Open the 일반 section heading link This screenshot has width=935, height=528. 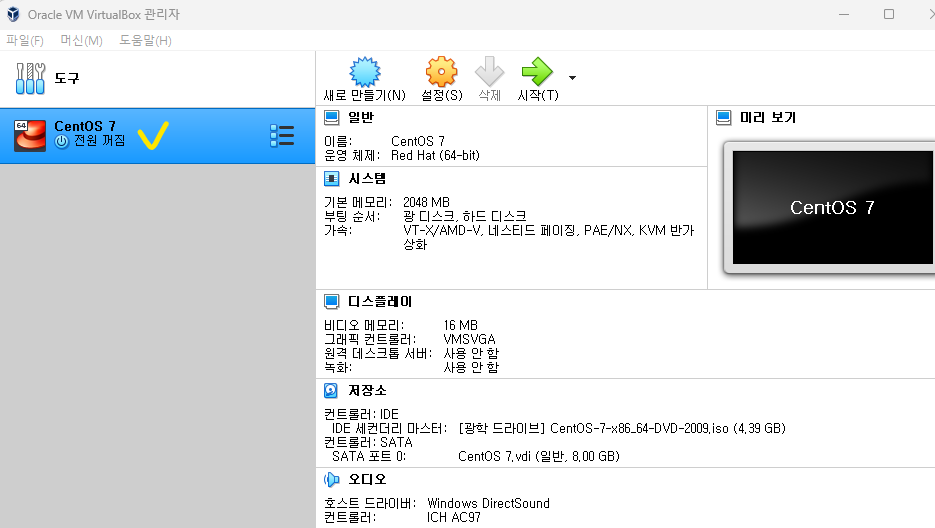pos(361,118)
